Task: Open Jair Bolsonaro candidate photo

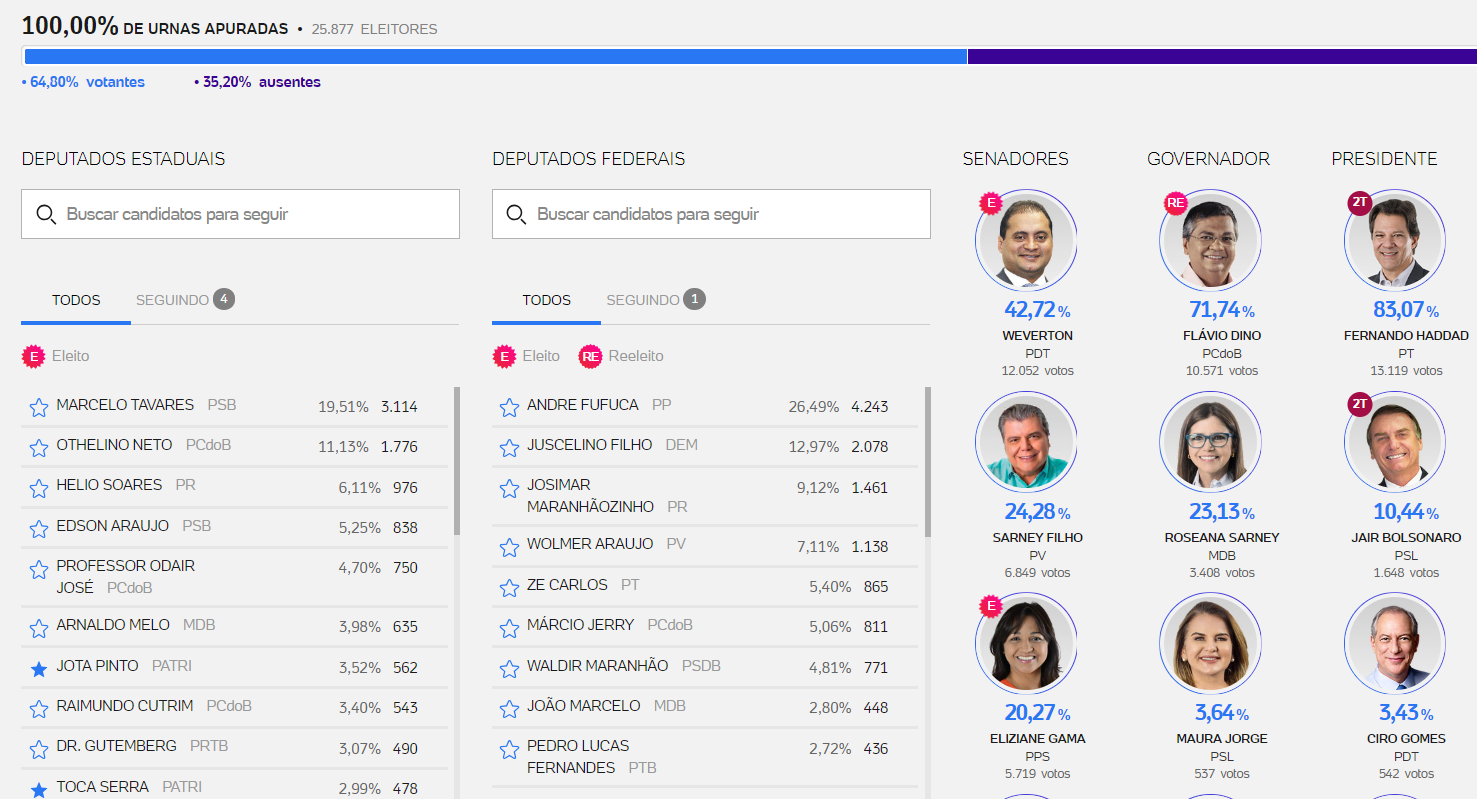Action: pyautogui.click(x=1394, y=442)
